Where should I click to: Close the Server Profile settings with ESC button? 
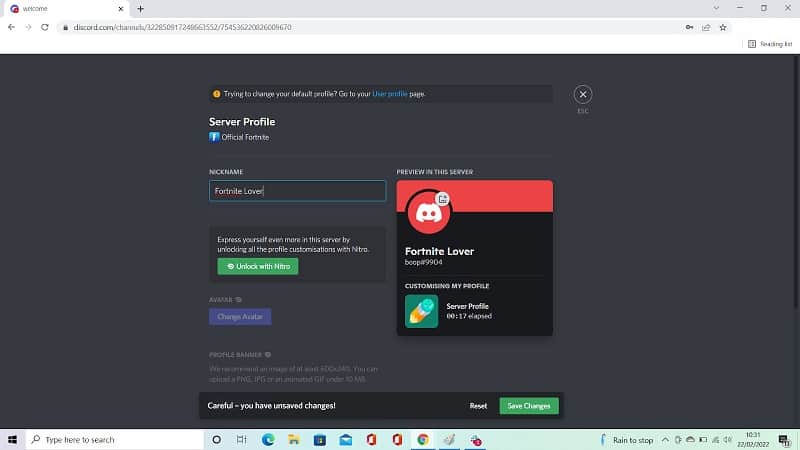[583, 94]
